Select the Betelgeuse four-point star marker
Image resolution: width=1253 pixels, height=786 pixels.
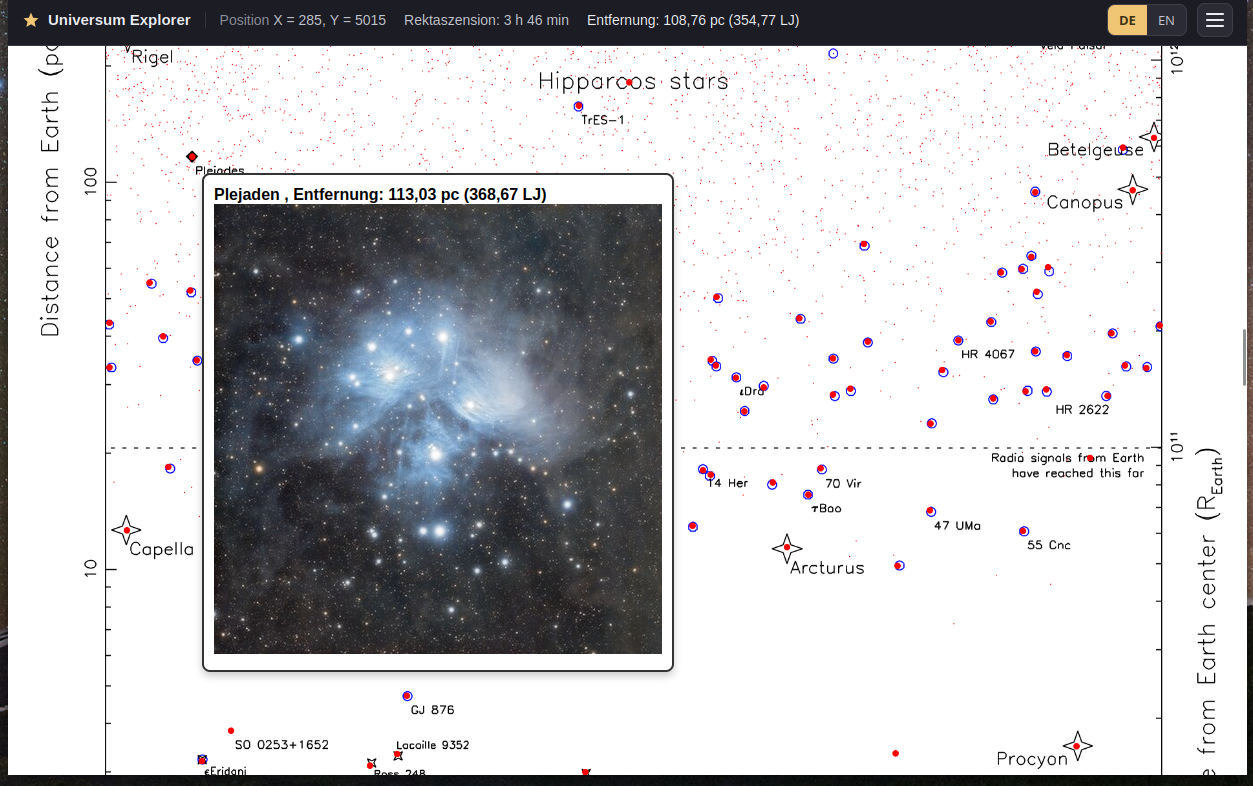click(x=1153, y=138)
